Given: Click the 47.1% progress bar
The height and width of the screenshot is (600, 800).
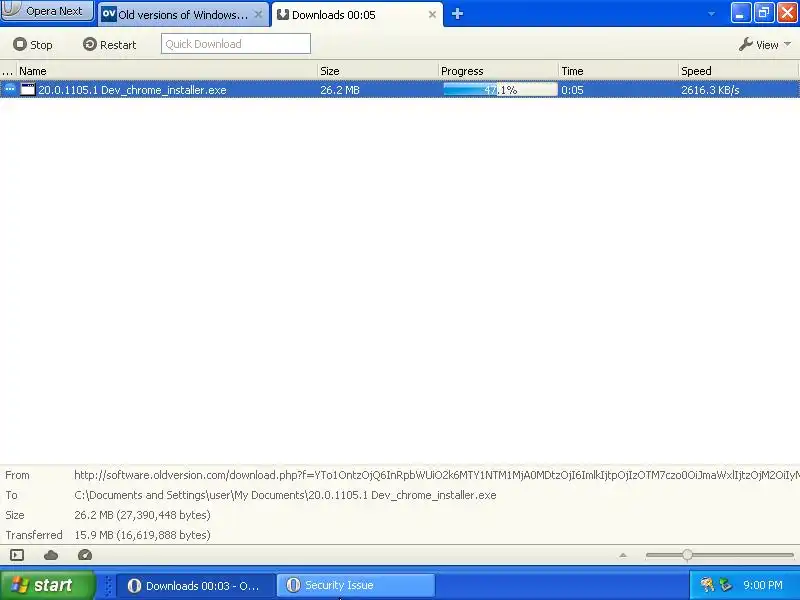Looking at the screenshot, I should [500, 90].
